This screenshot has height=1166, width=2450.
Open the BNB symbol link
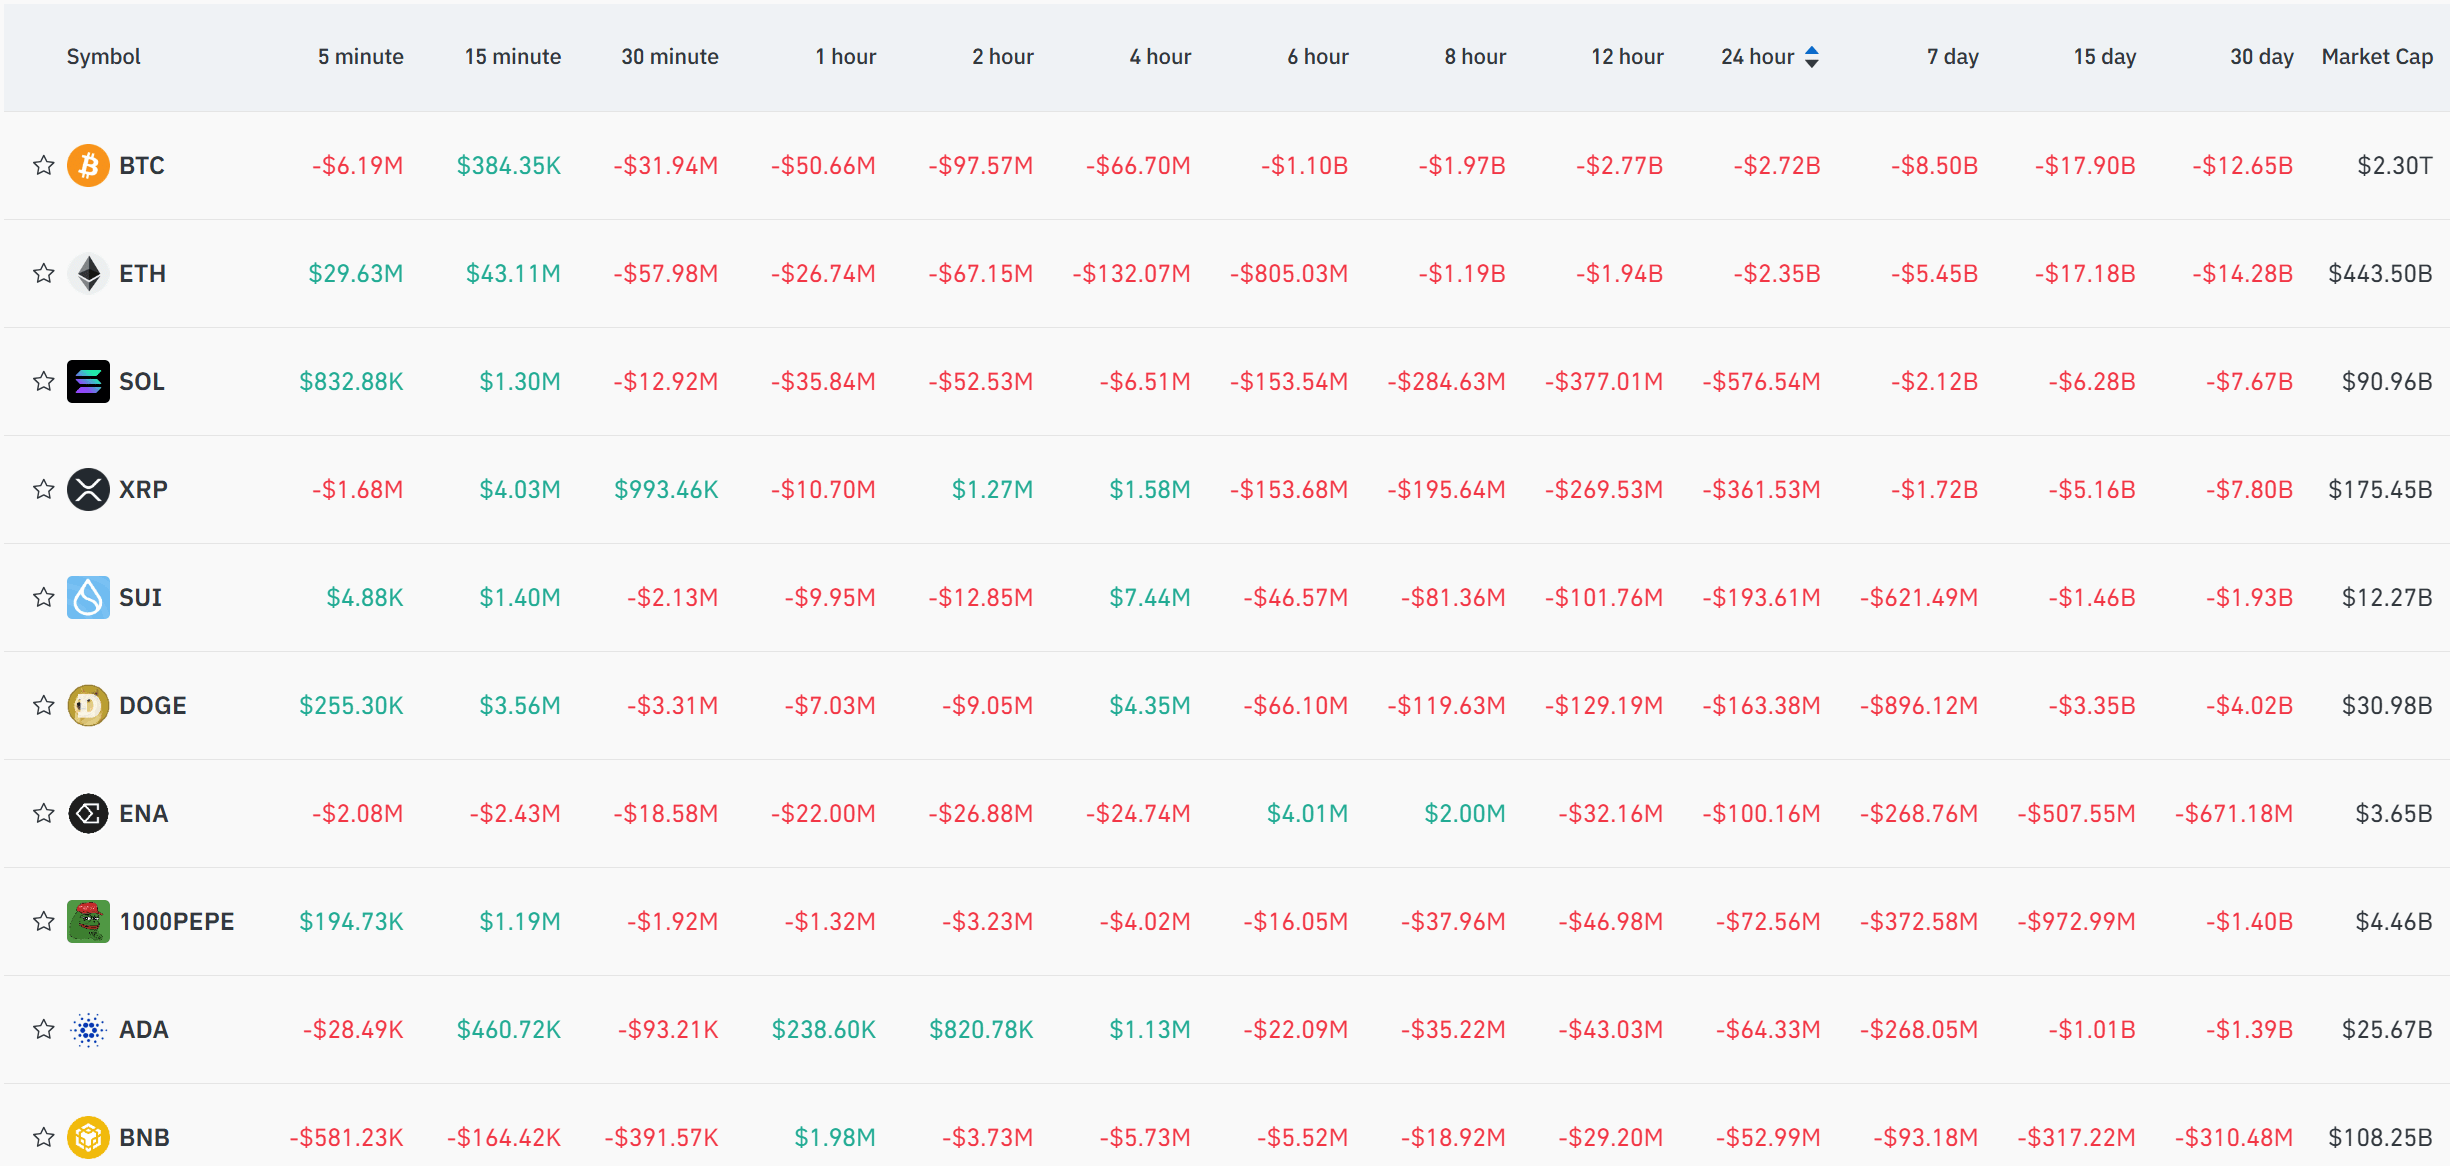tap(145, 1138)
